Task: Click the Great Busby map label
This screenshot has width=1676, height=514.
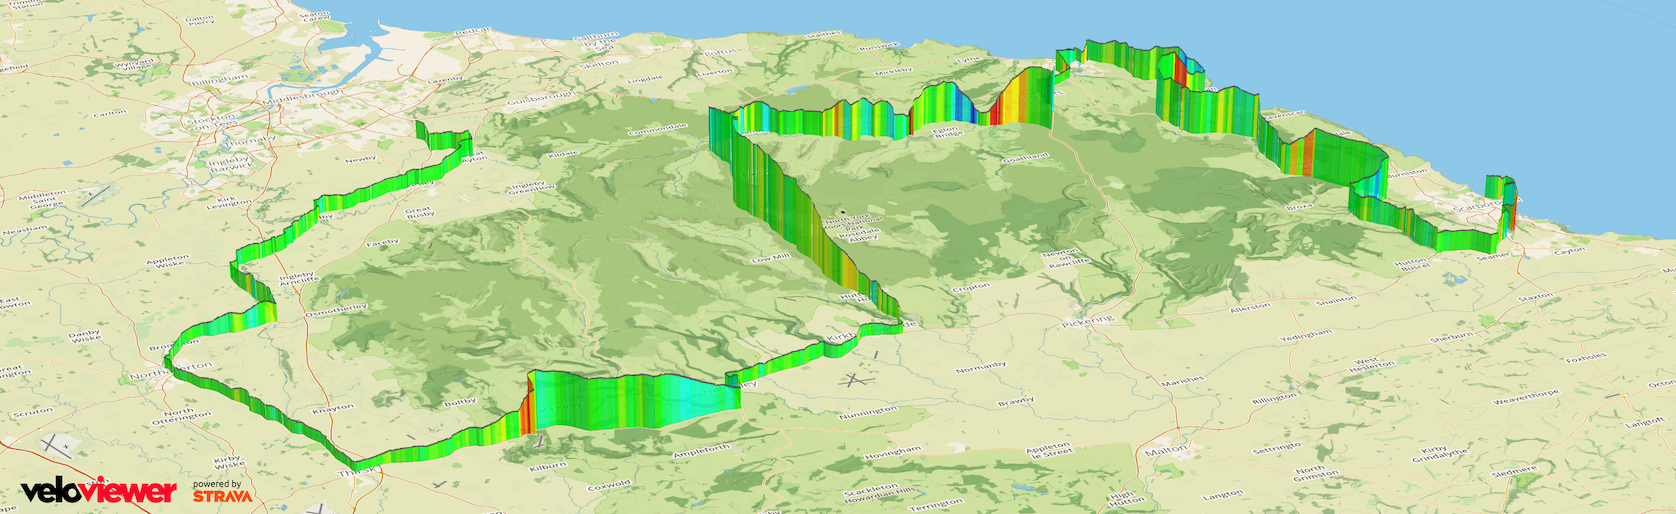Action: tap(420, 212)
